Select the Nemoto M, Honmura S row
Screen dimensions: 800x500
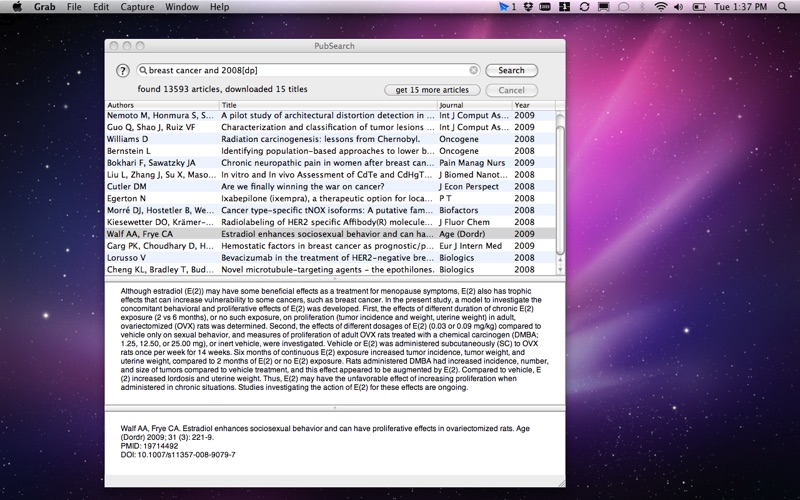pos(330,115)
